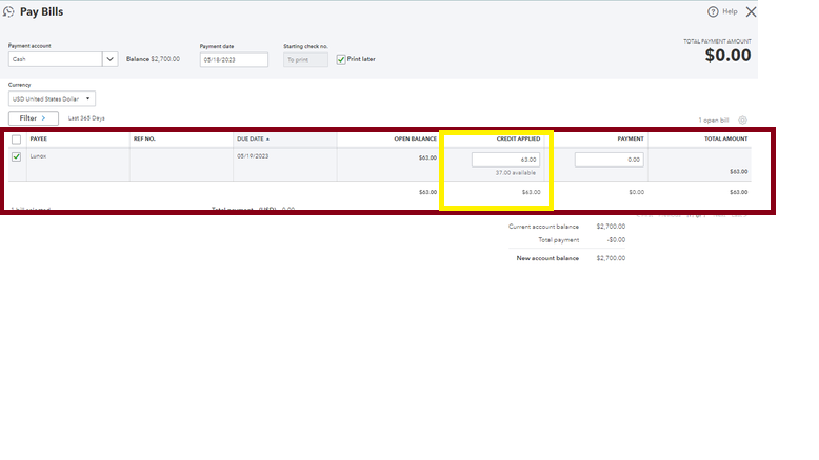Image resolution: width=819 pixels, height=460 pixels.
Task: Click the $0.00 total payment amount
Action: click(x=728, y=55)
